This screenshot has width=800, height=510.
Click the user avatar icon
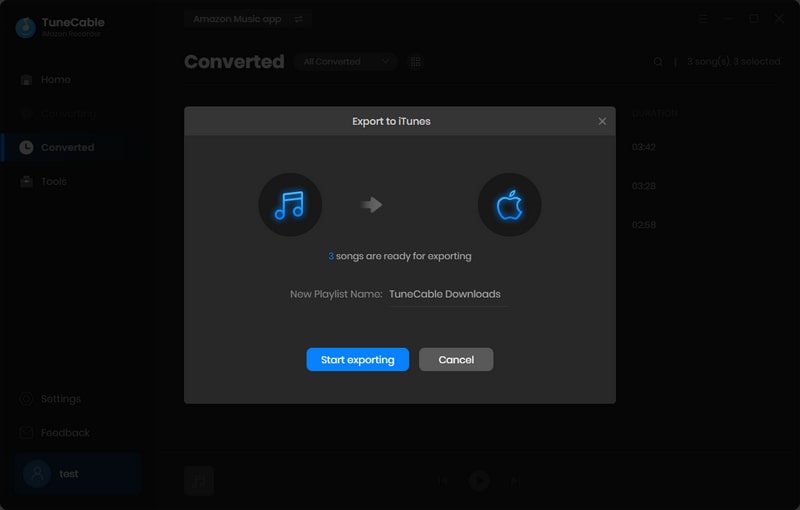37,474
